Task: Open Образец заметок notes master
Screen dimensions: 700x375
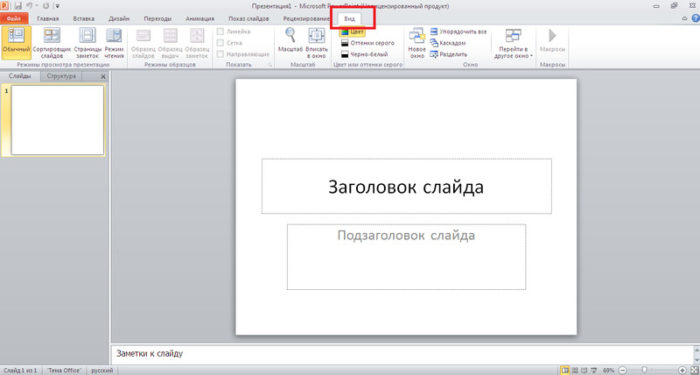Action: click(x=197, y=42)
